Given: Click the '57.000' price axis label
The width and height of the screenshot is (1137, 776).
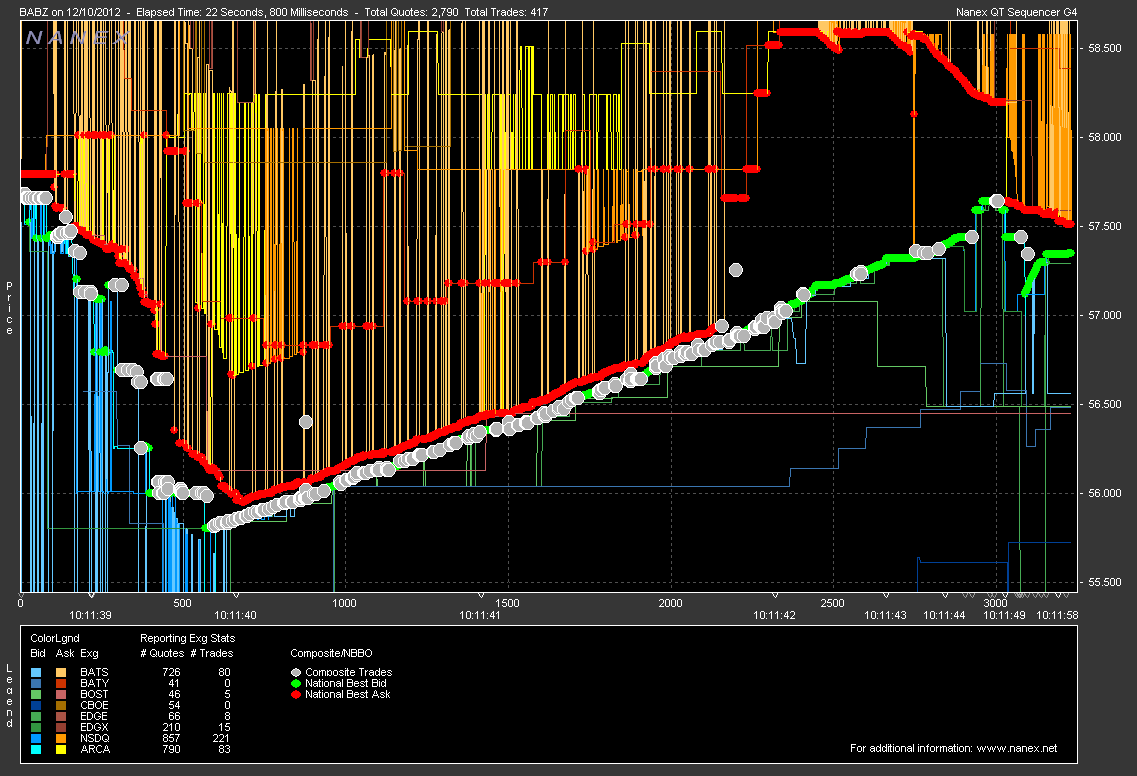Looking at the screenshot, I should 1104,315.
